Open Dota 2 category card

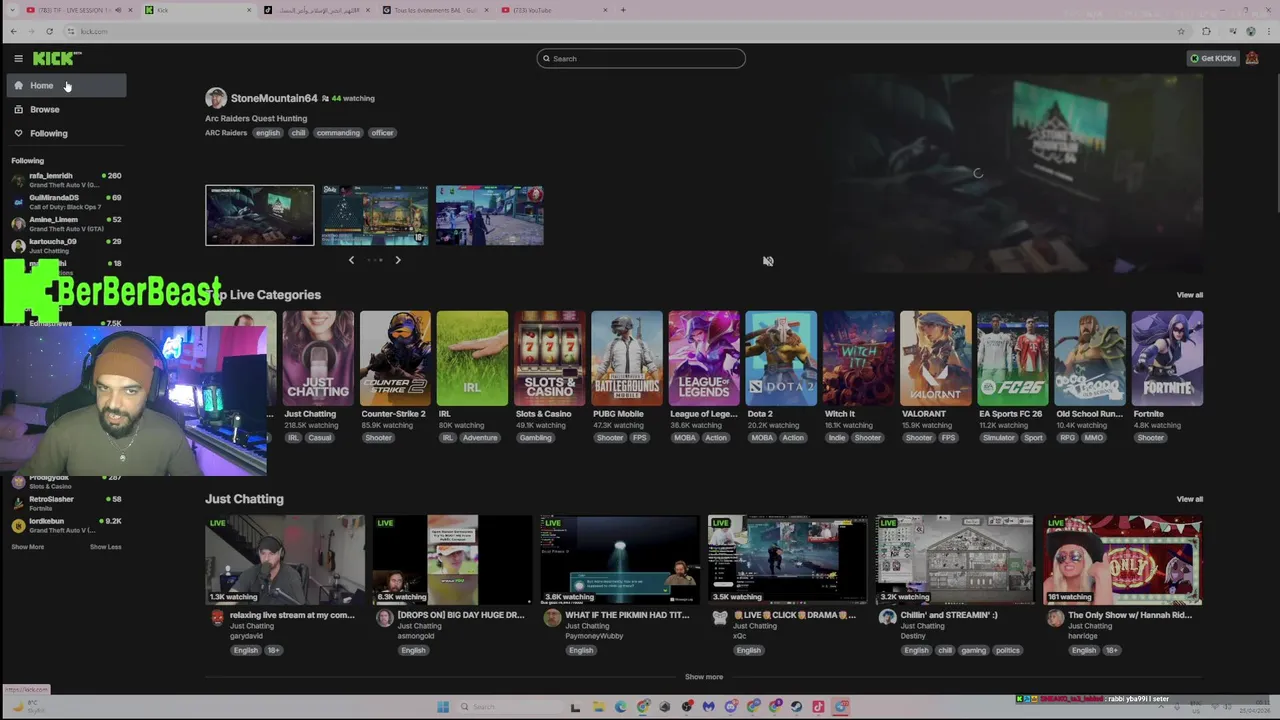coord(781,358)
